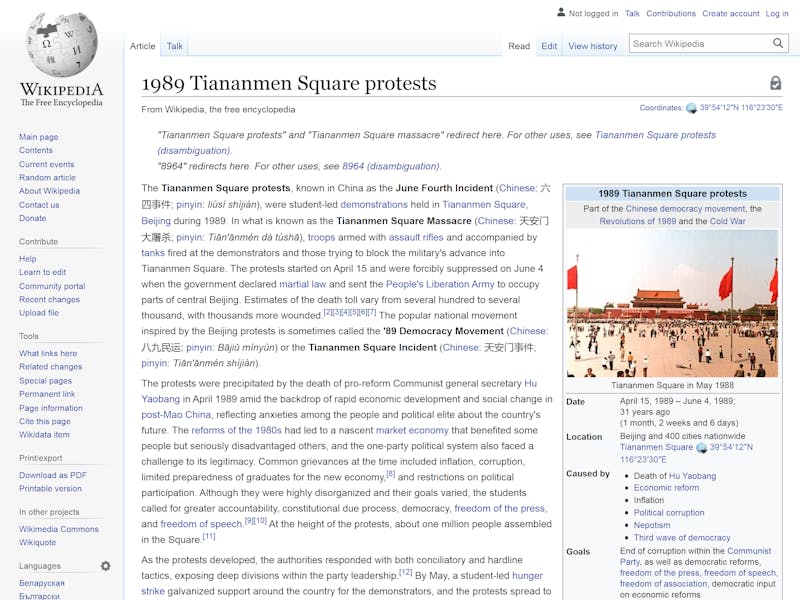Open the Tiananmen Square infobox photo
The image size is (800, 600).
pyautogui.click(x=672, y=304)
